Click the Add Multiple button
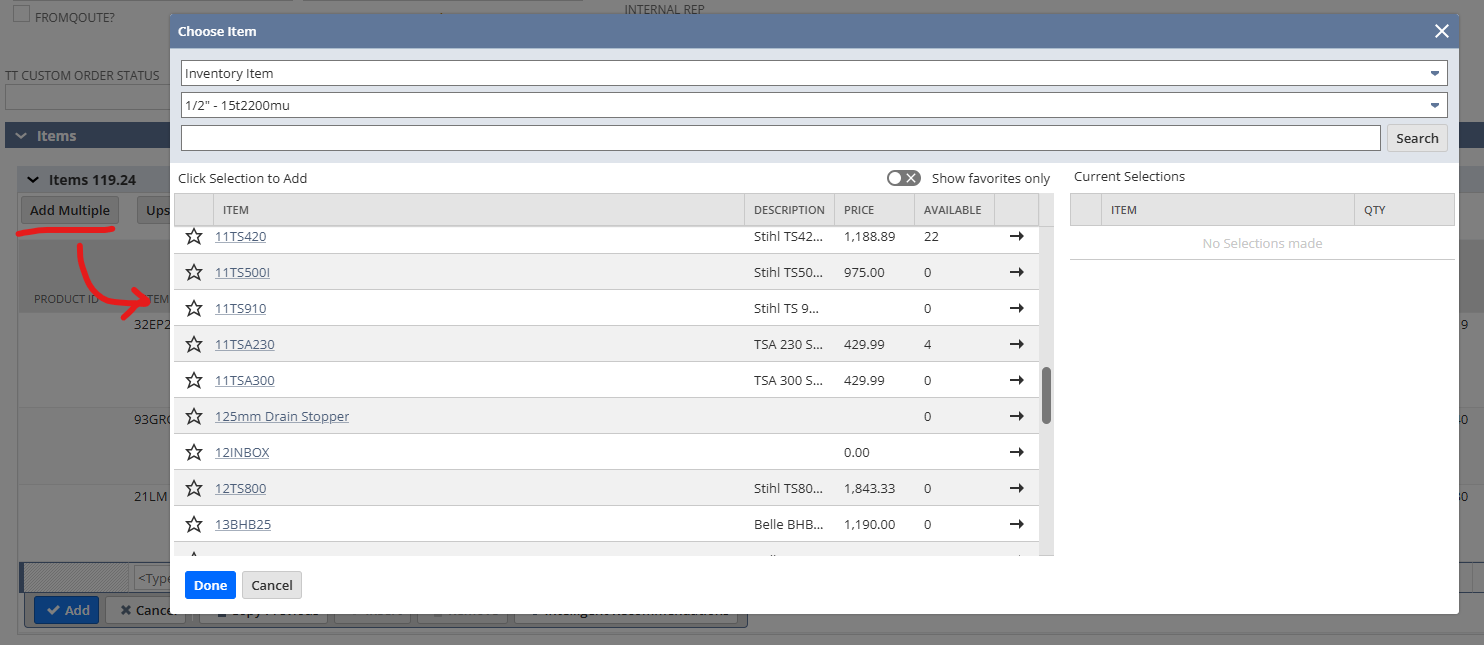 70,210
